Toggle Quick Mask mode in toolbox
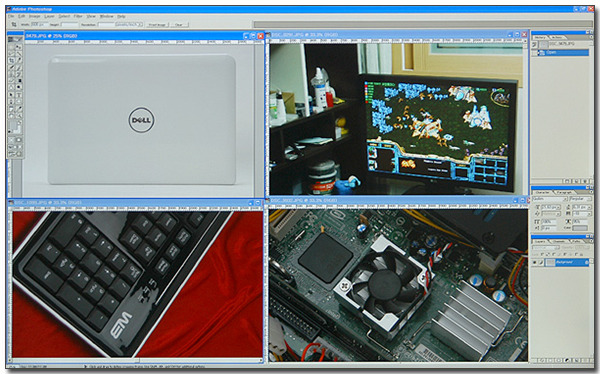 pyautogui.click(x=19, y=140)
